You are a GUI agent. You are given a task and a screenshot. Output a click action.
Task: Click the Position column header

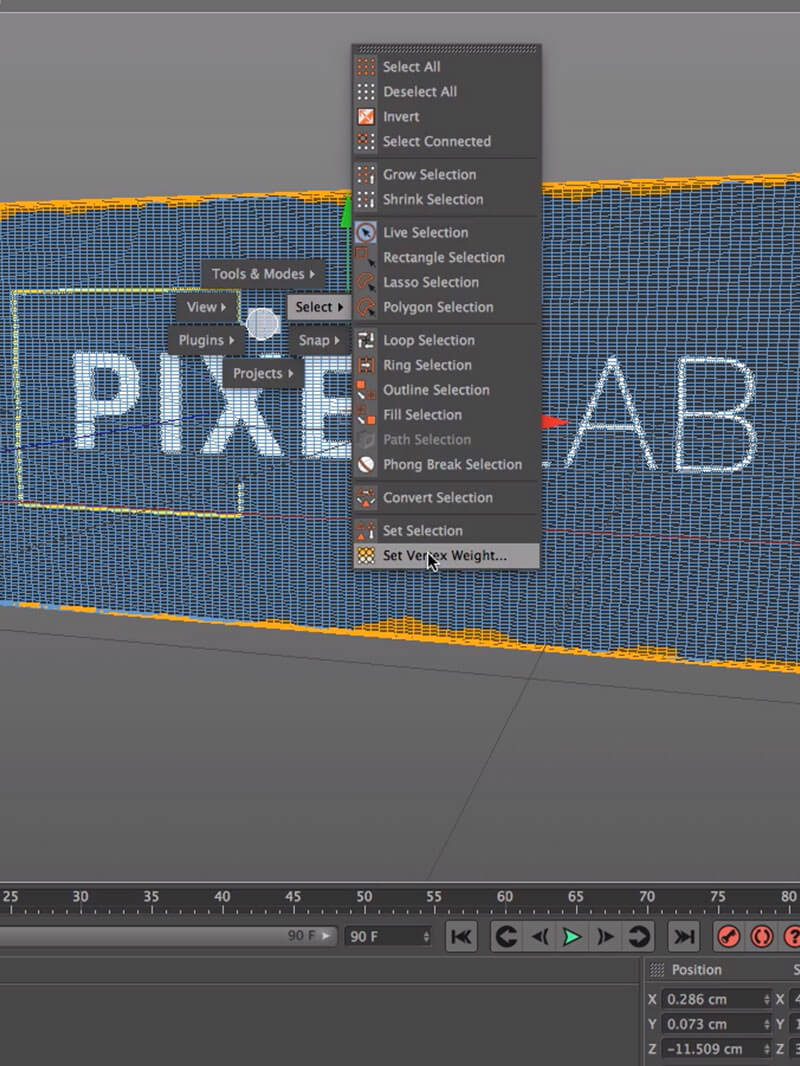point(696,970)
